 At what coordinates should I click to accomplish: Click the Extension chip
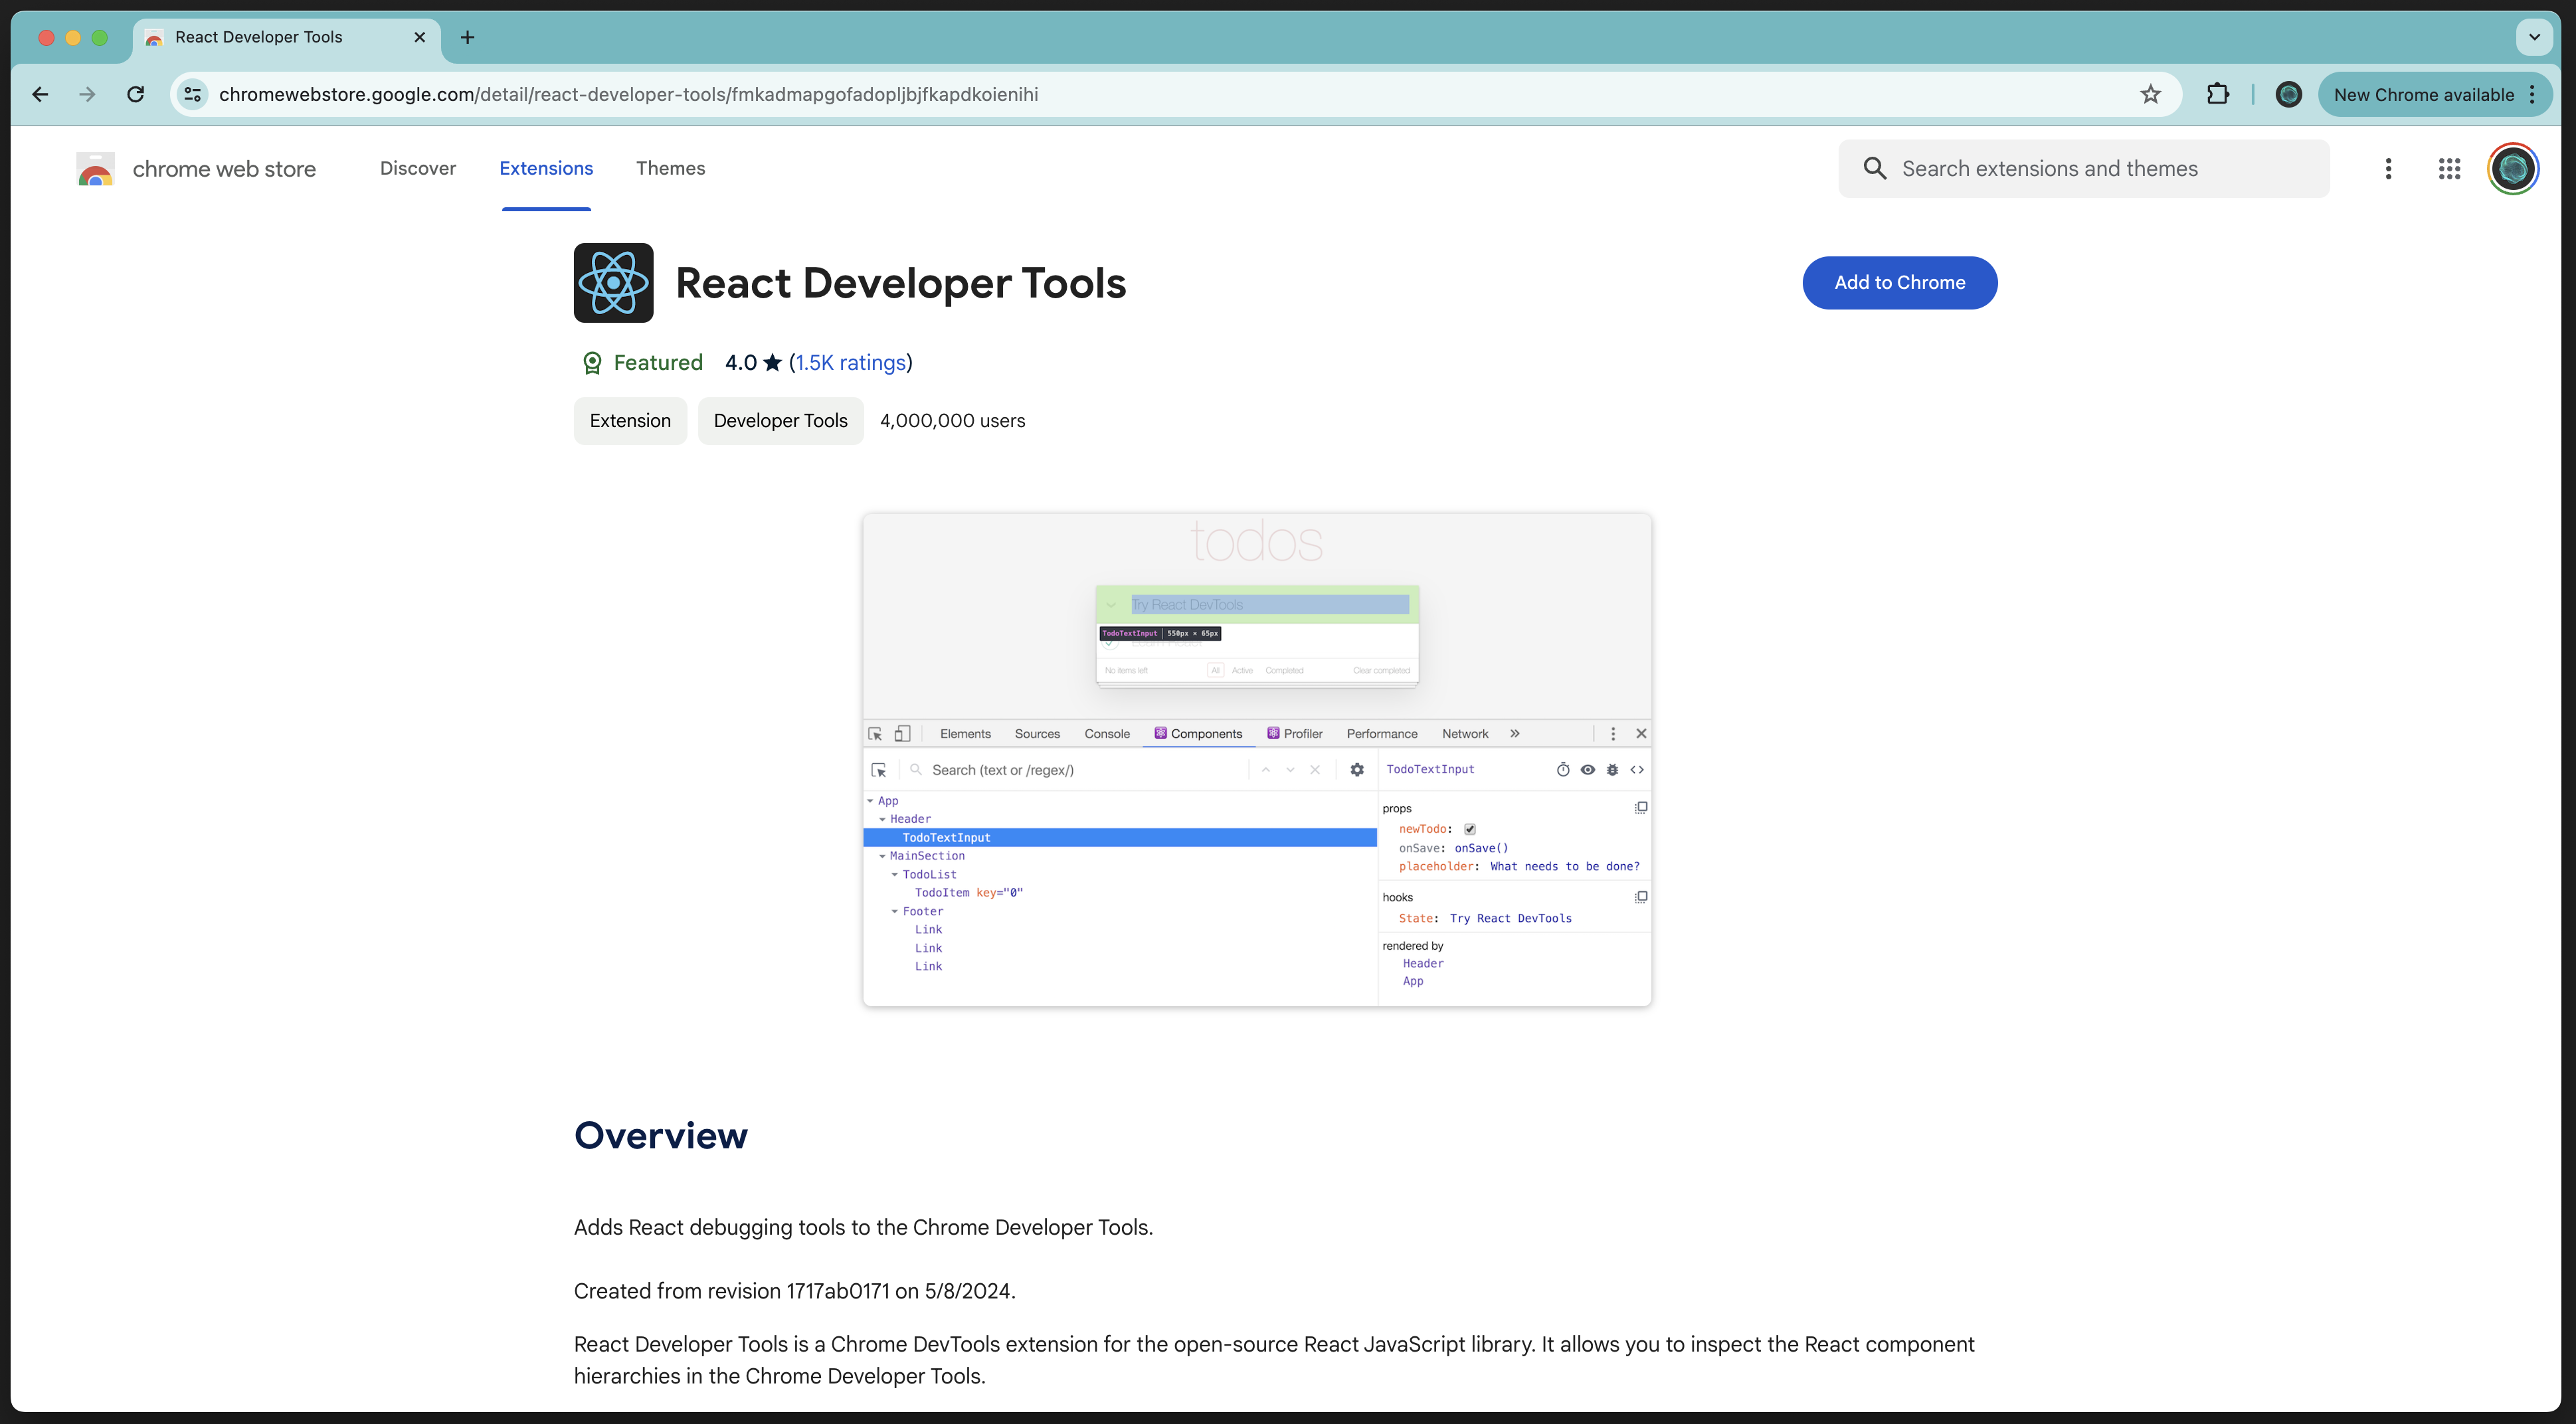[630, 421]
